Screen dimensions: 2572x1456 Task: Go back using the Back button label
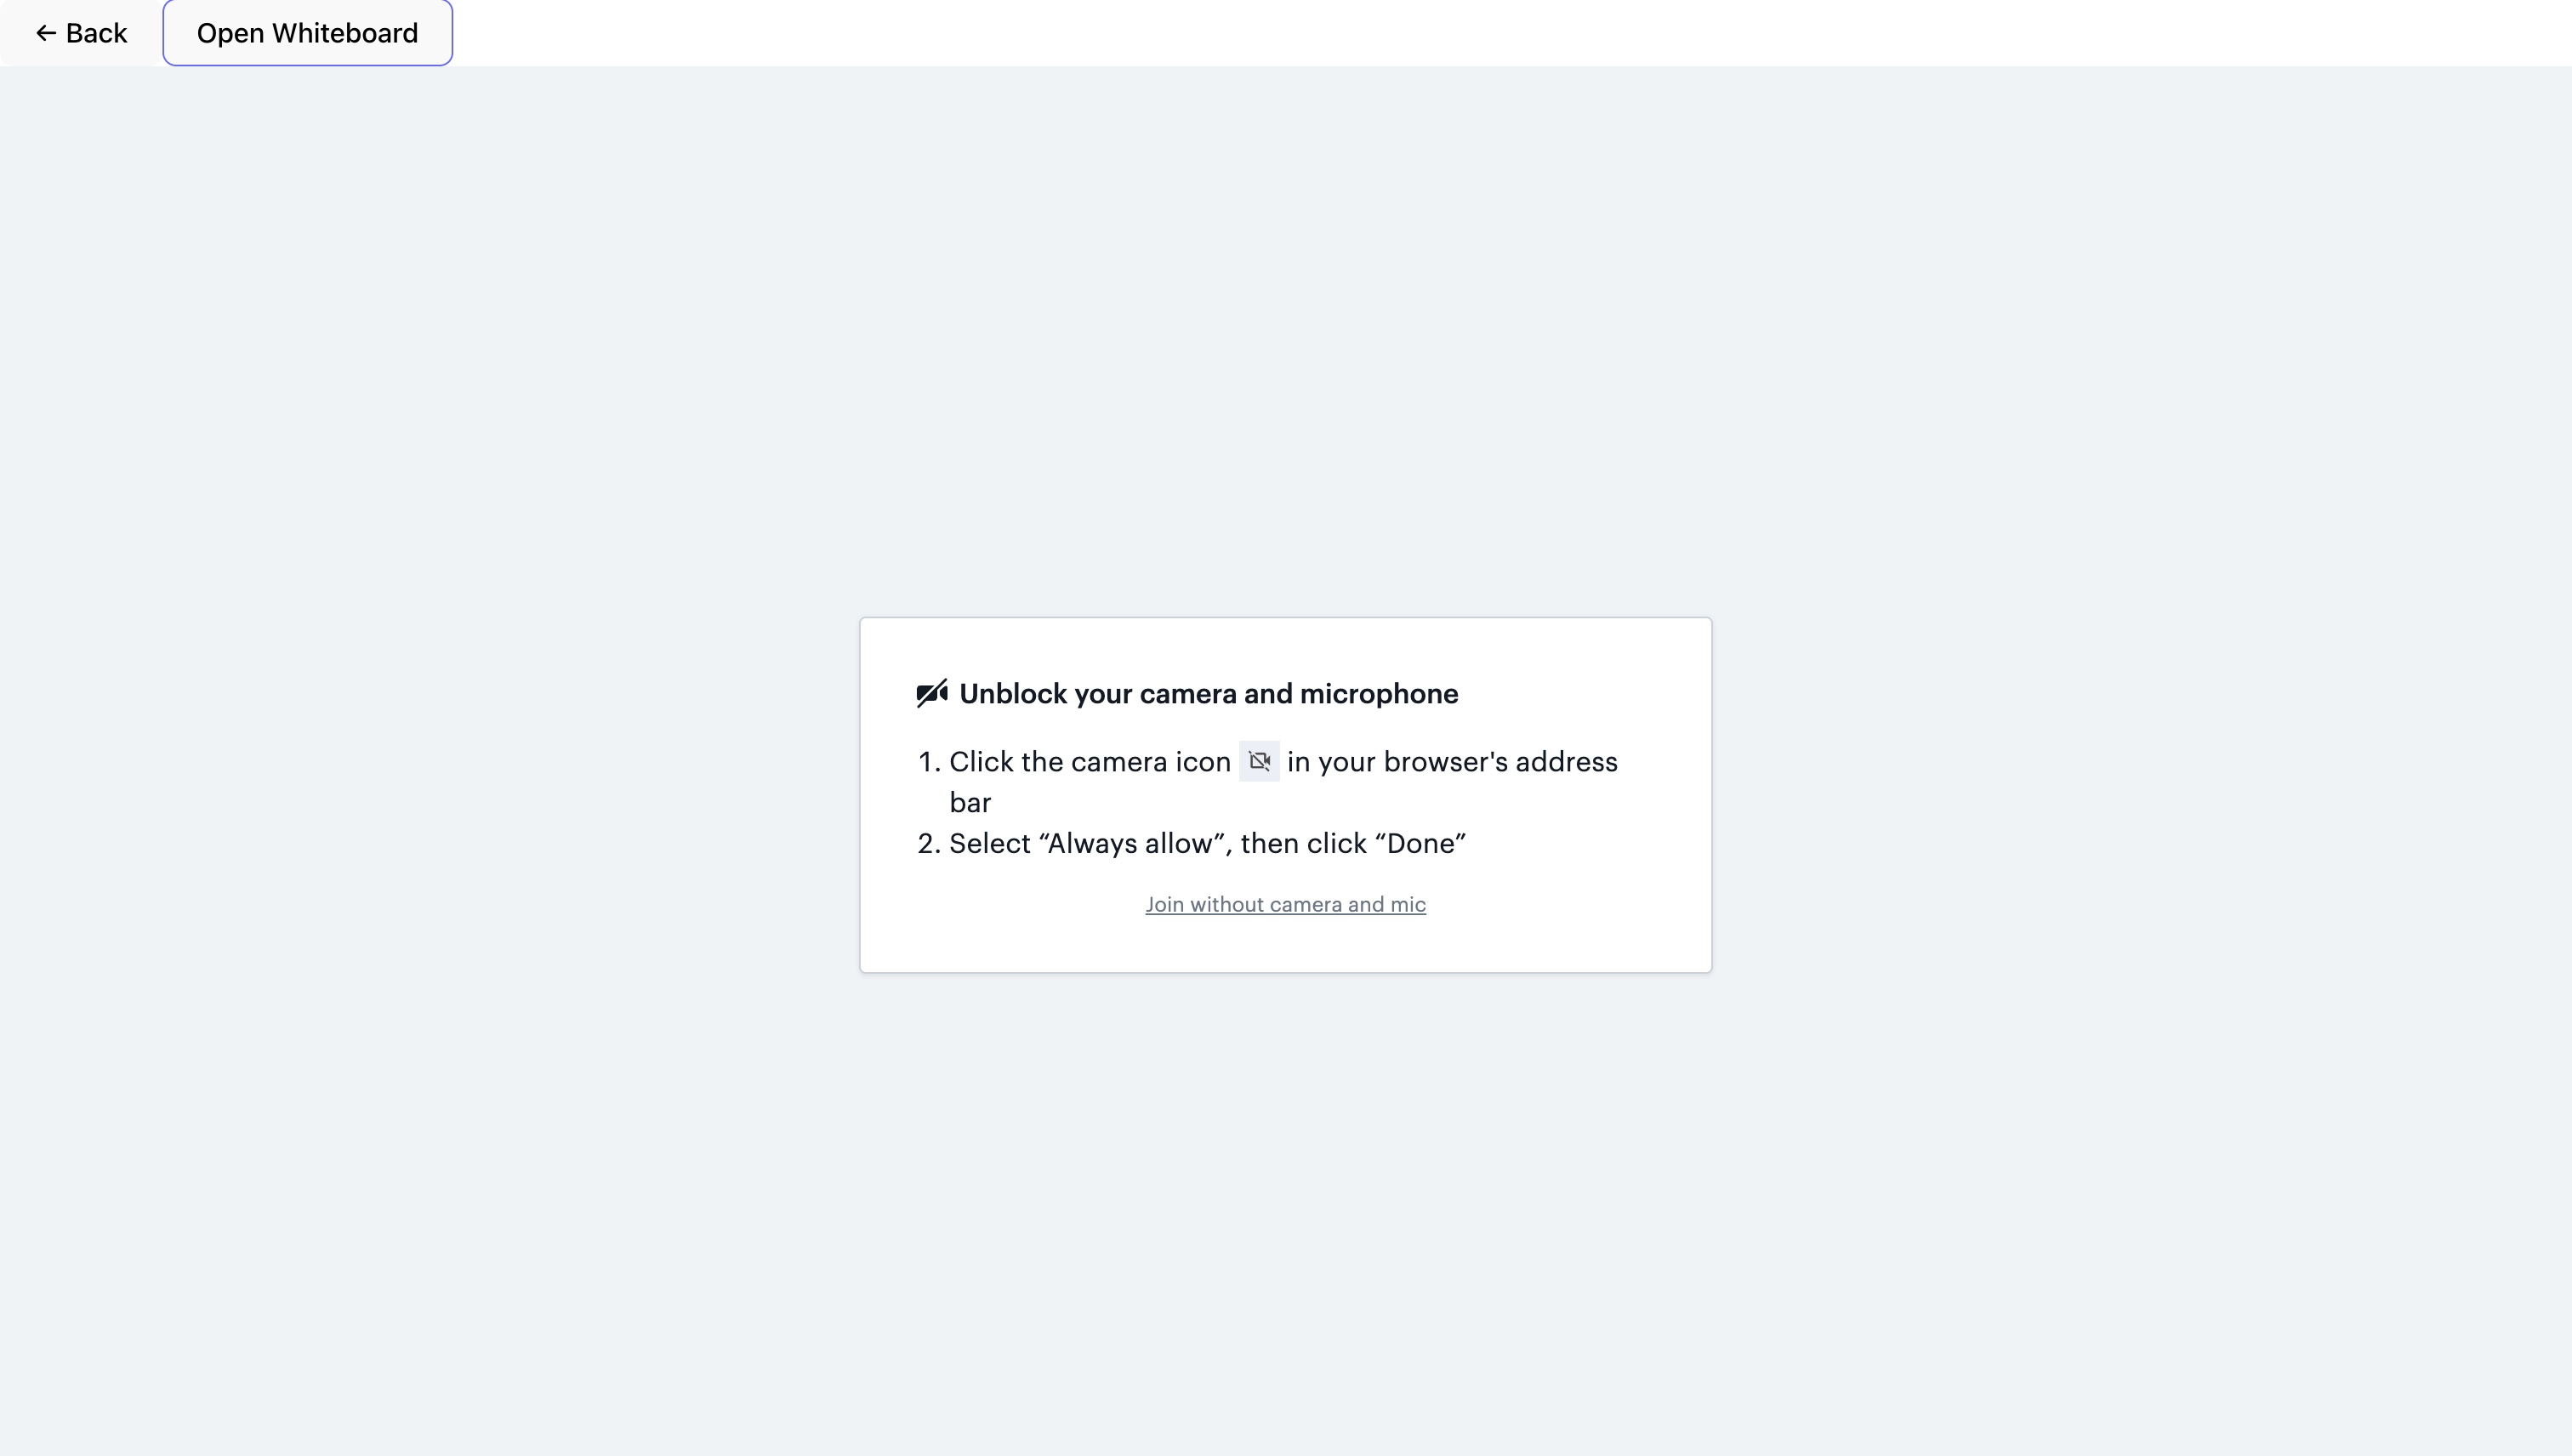tap(96, 33)
